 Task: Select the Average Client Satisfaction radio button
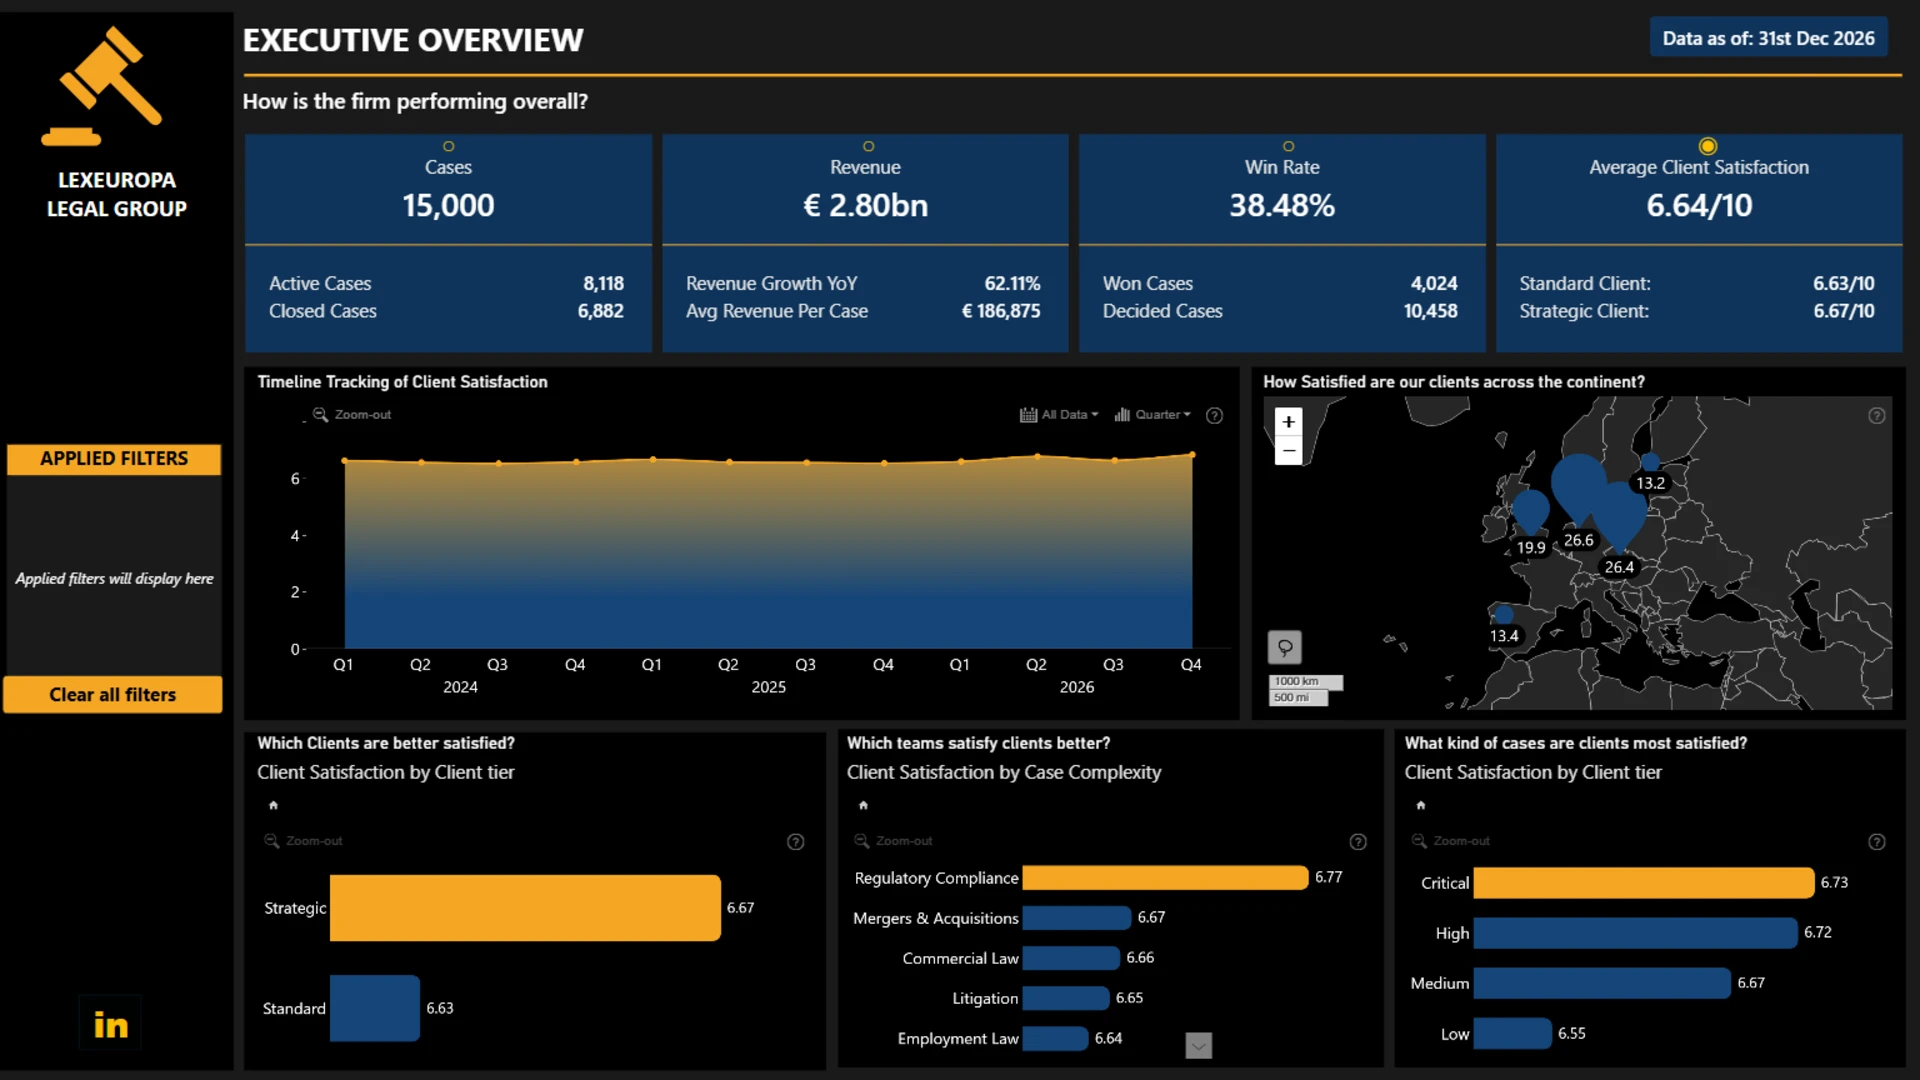coord(1708,146)
